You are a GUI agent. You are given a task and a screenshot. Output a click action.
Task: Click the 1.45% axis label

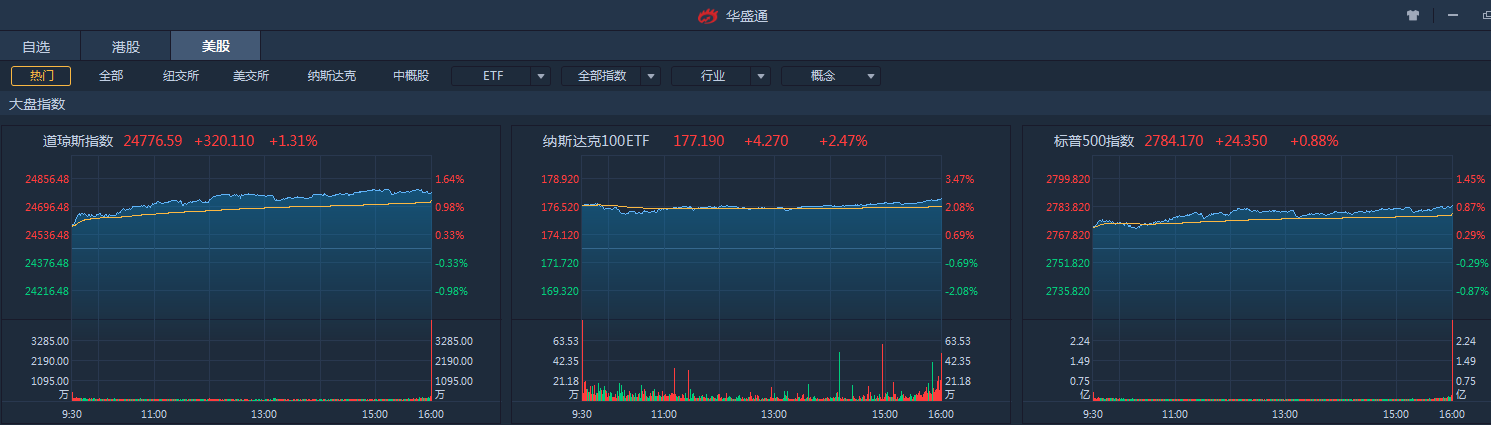click(1470, 179)
